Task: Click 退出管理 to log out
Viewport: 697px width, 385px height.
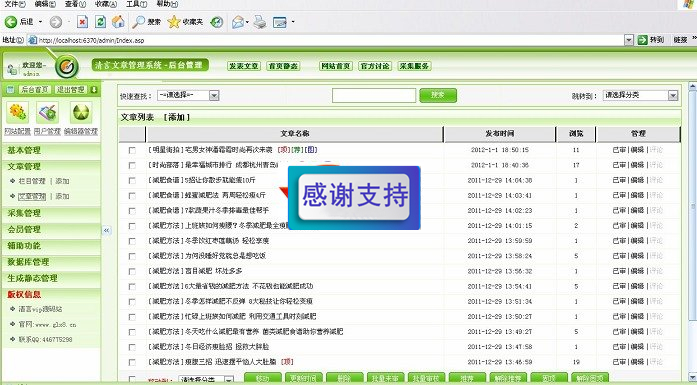Action: pos(70,90)
